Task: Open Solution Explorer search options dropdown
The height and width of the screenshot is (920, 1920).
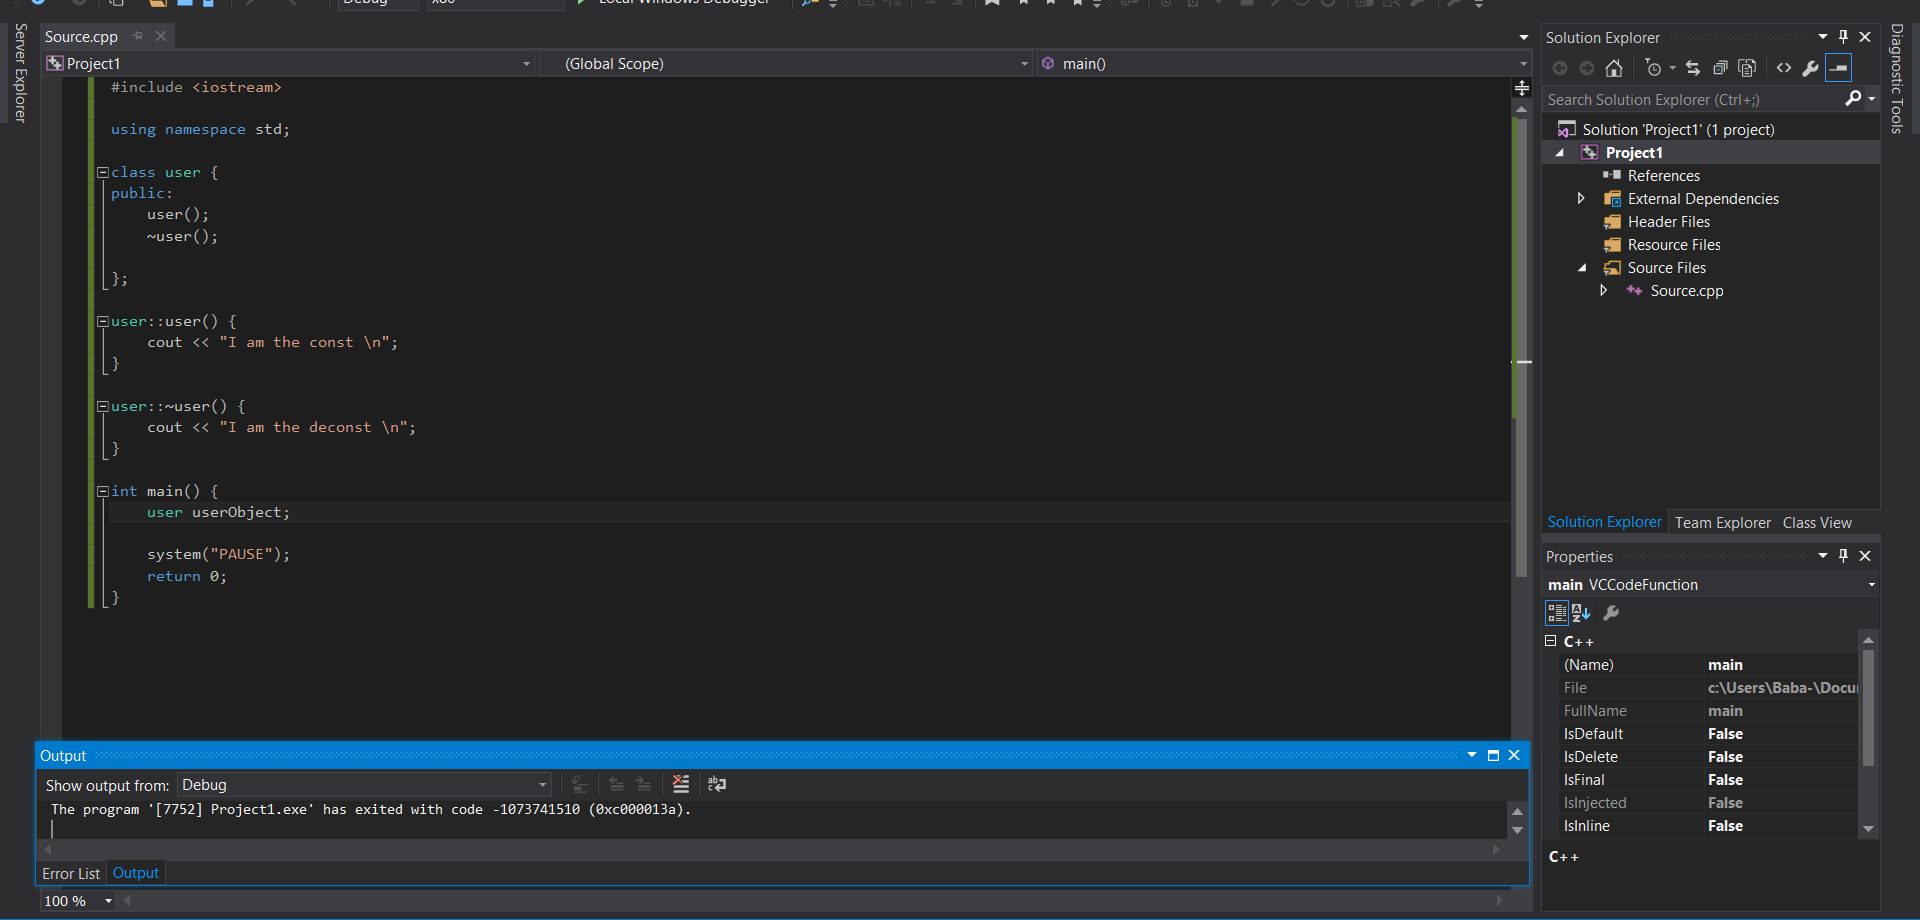Action: (x=1871, y=98)
